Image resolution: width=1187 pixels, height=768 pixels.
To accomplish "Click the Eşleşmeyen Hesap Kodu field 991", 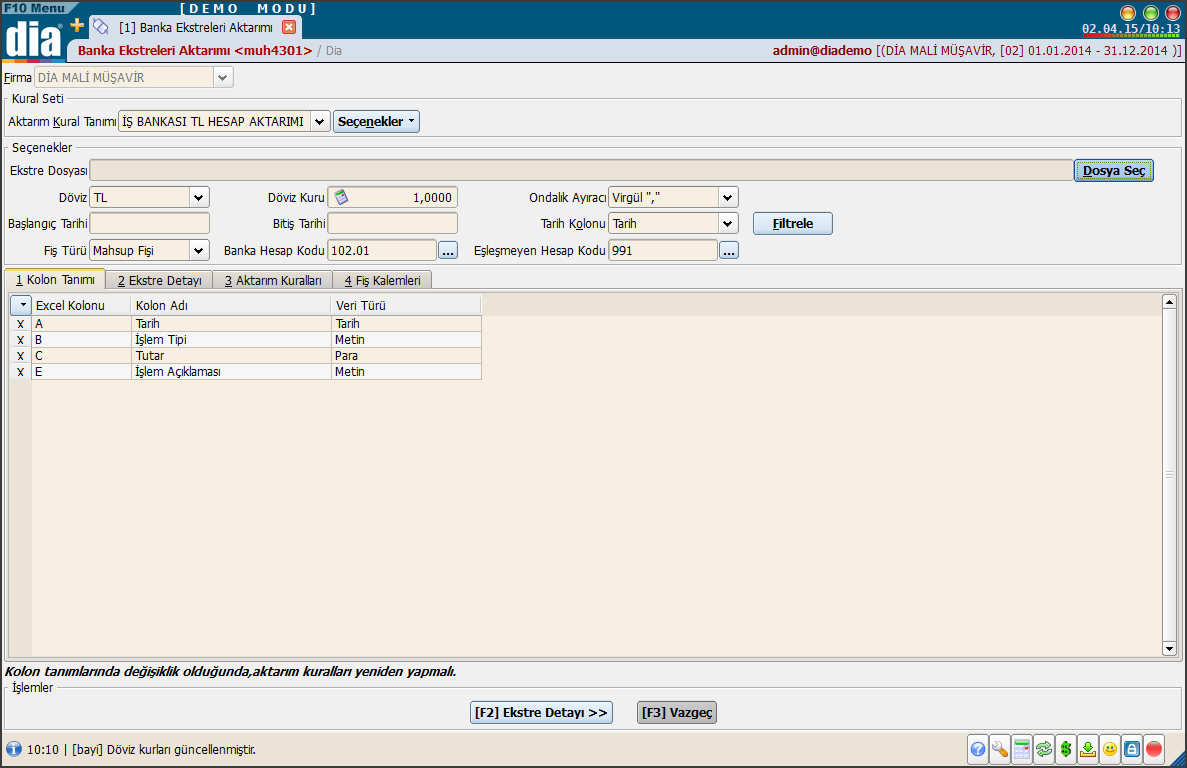I will click(x=662, y=250).
